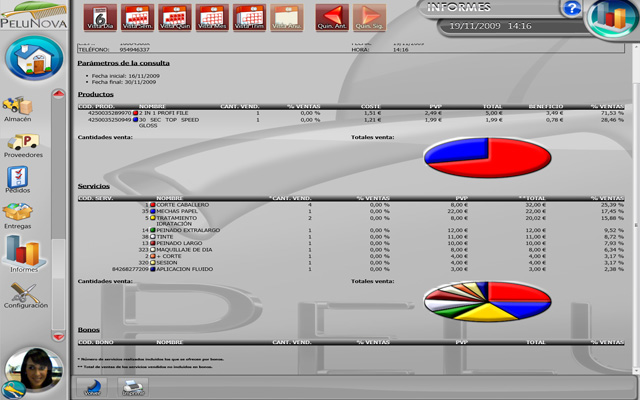
Task: Click the blue swatch beside 30 SEC TOP SPEED
Action: (136, 120)
